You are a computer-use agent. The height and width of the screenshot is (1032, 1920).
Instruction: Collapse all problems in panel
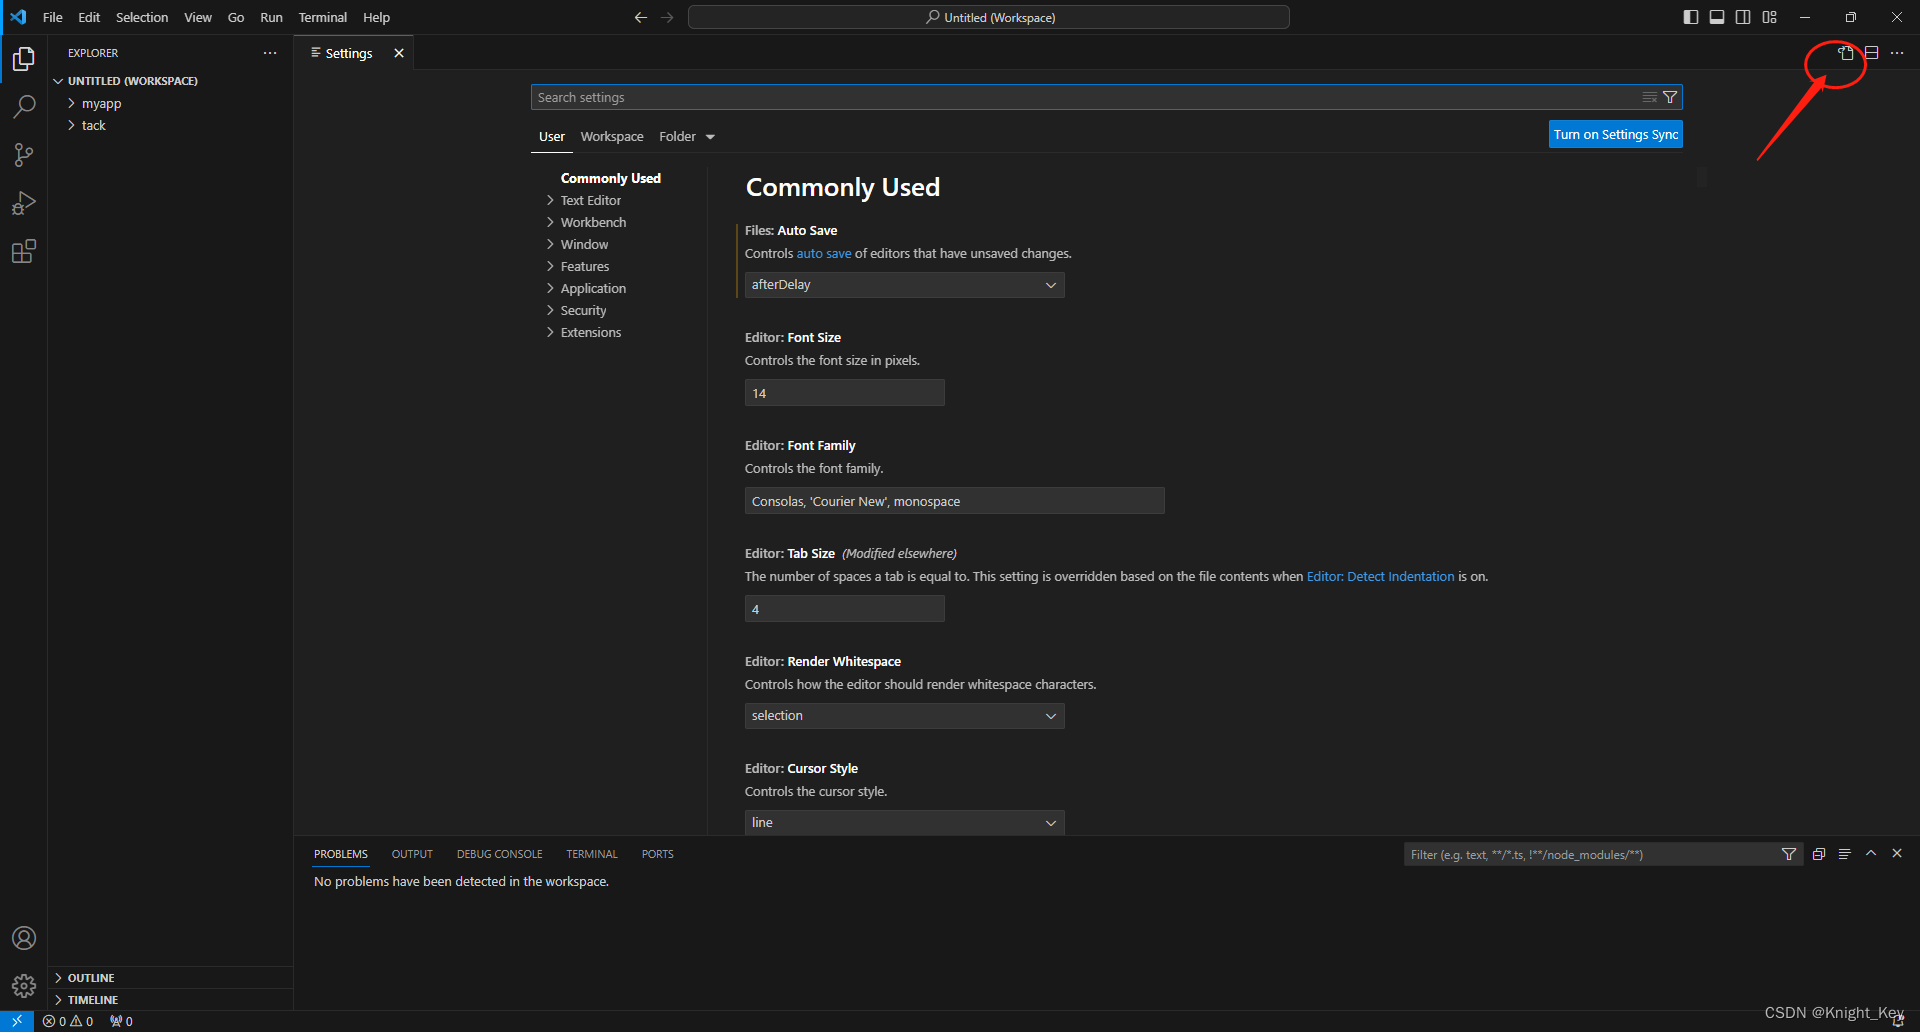pyautogui.click(x=1819, y=854)
